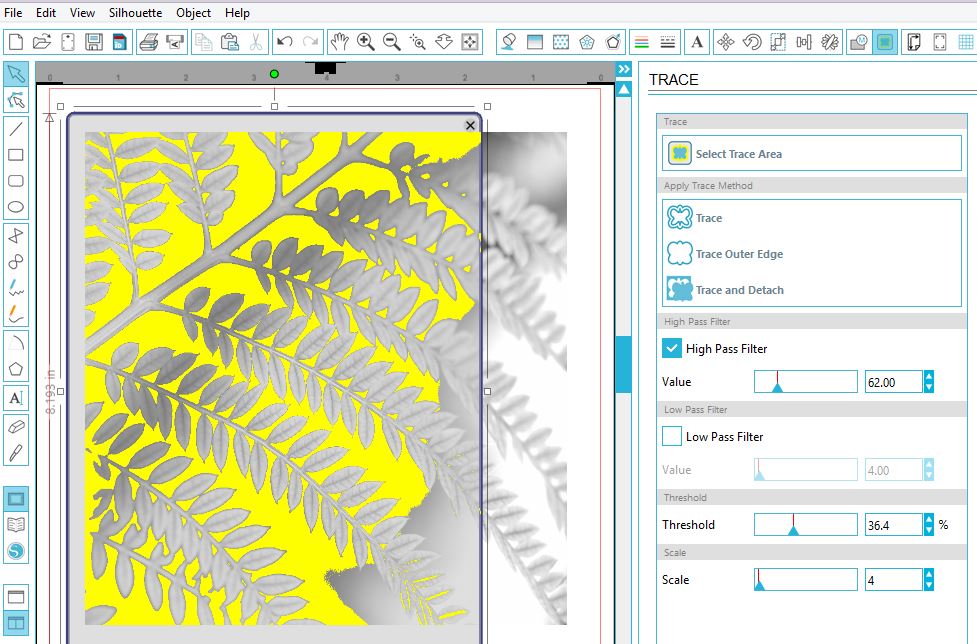Screen dimensions: 977x644
Task: Open the View menu
Action: 82,12
